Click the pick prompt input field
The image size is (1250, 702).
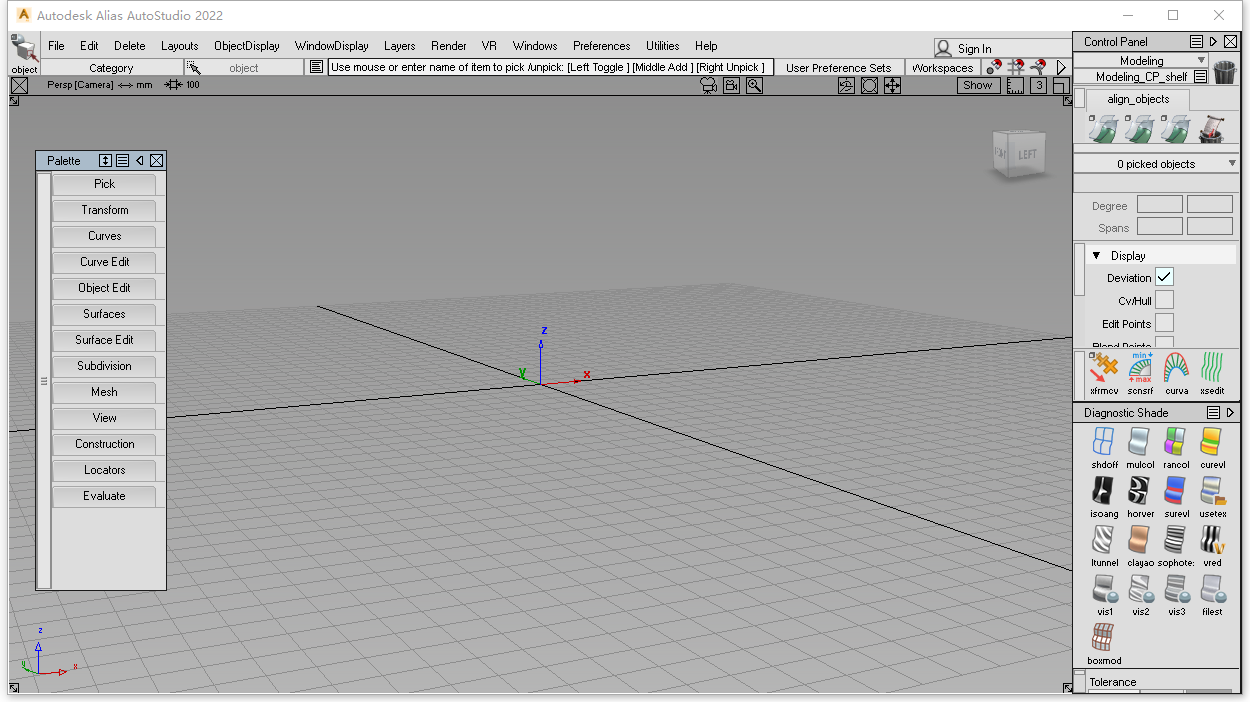pyautogui.click(x=550, y=67)
